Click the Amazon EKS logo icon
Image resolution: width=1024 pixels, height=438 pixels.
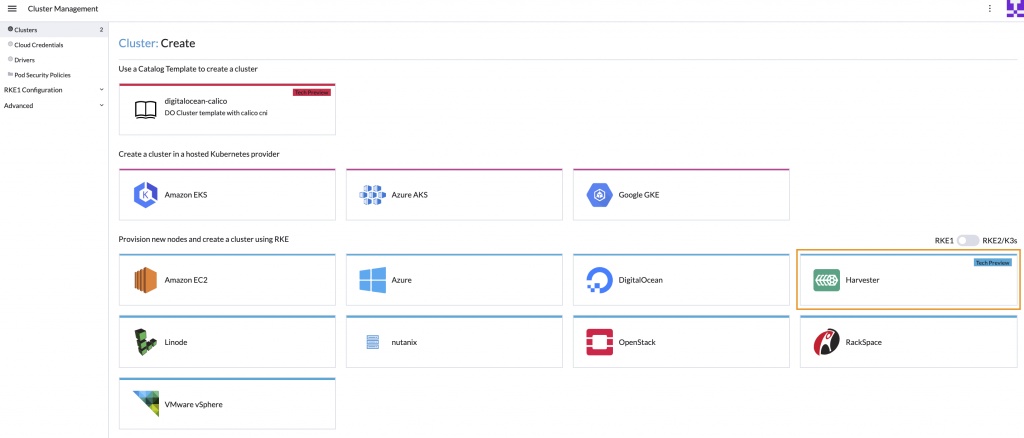(x=146, y=195)
